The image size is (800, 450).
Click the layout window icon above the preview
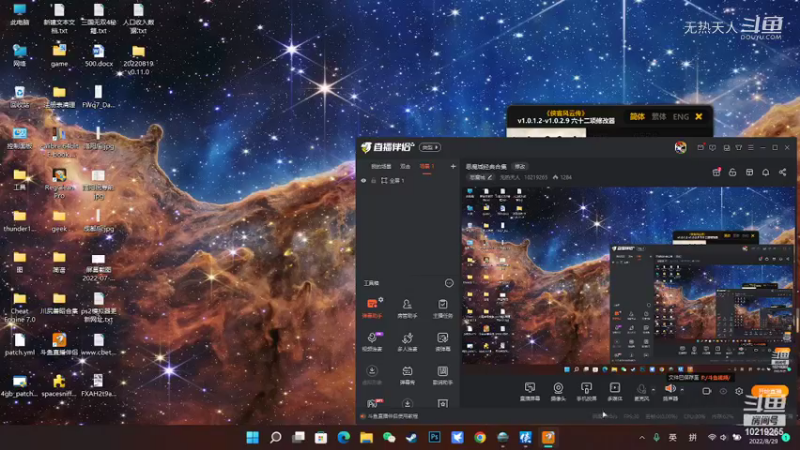(749, 172)
